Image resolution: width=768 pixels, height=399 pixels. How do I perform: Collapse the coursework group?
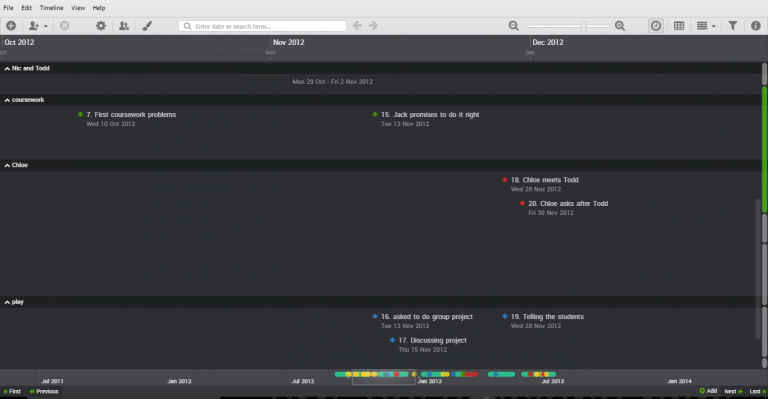click(7, 100)
